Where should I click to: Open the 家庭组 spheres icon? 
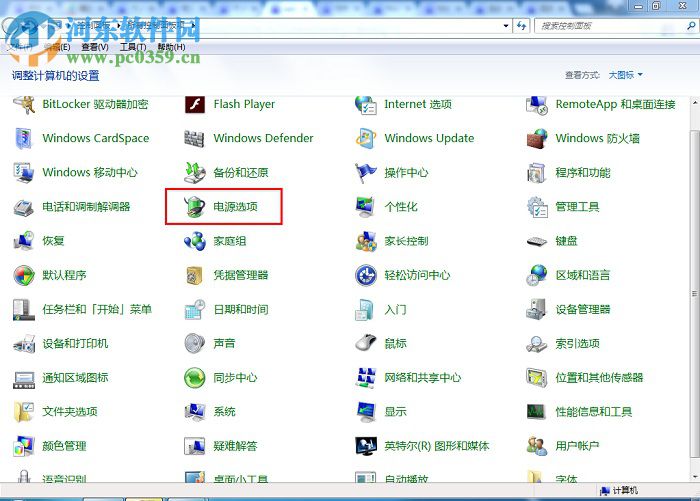click(195, 241)
